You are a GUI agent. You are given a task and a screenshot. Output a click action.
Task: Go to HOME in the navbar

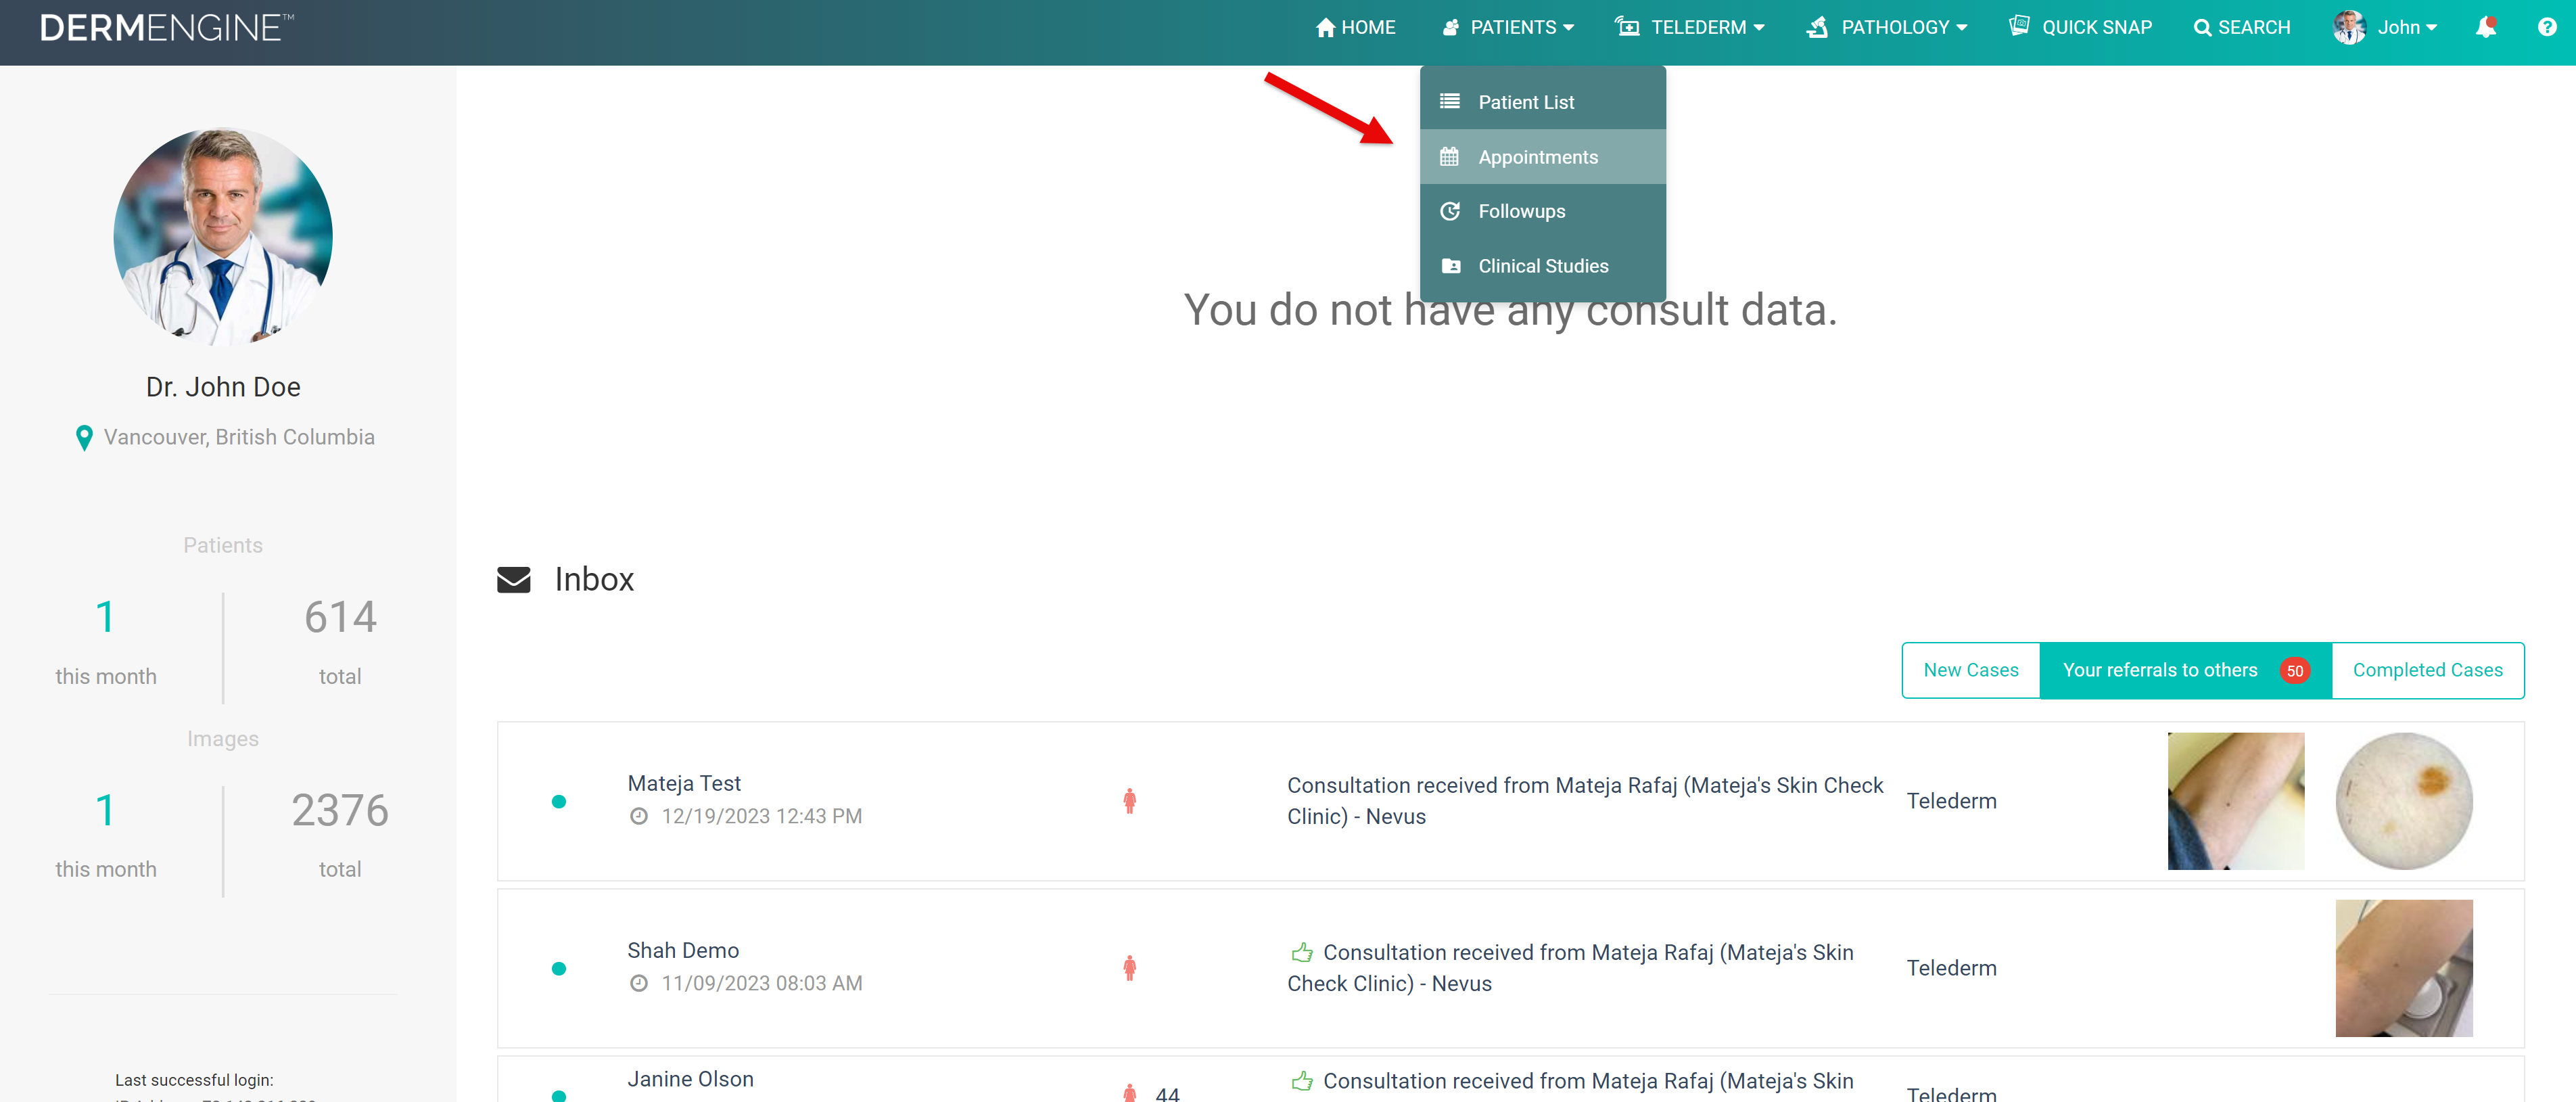[x=1356, y=28]
